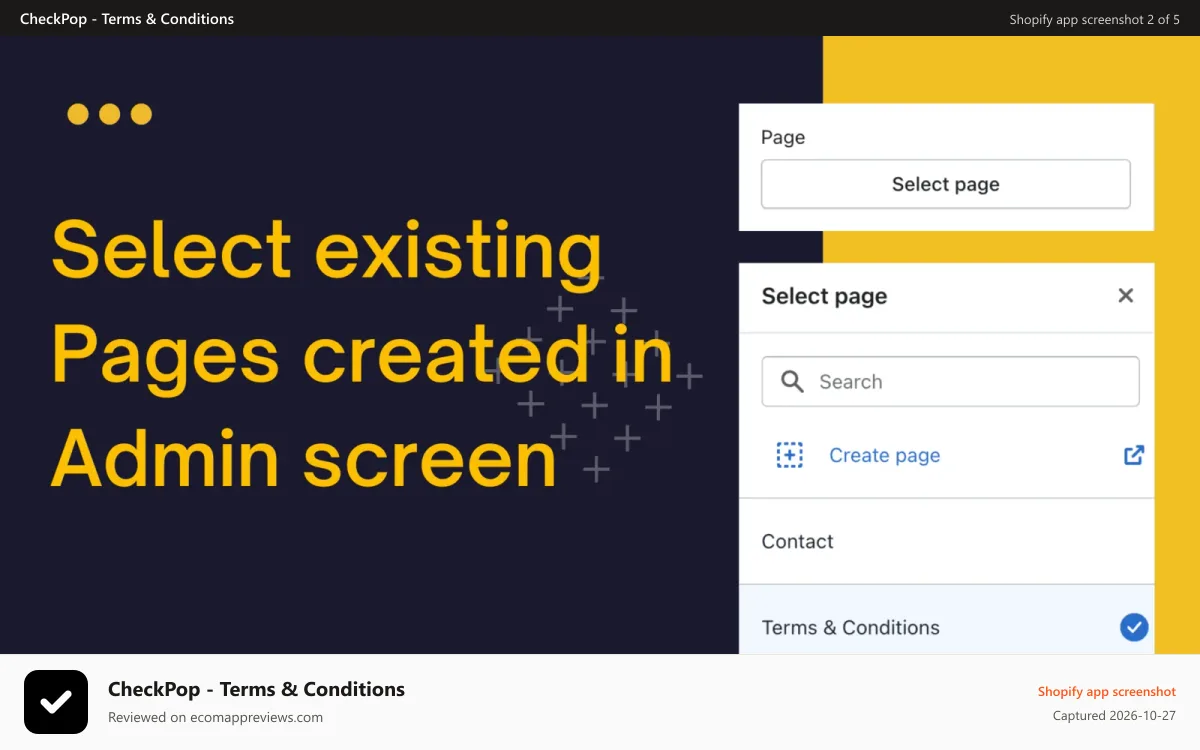Click the Shopify app screenshot 2 of 5 text
This screenshot has height=750, width=1200.
pyautogui.click(x=1094, y=19)
